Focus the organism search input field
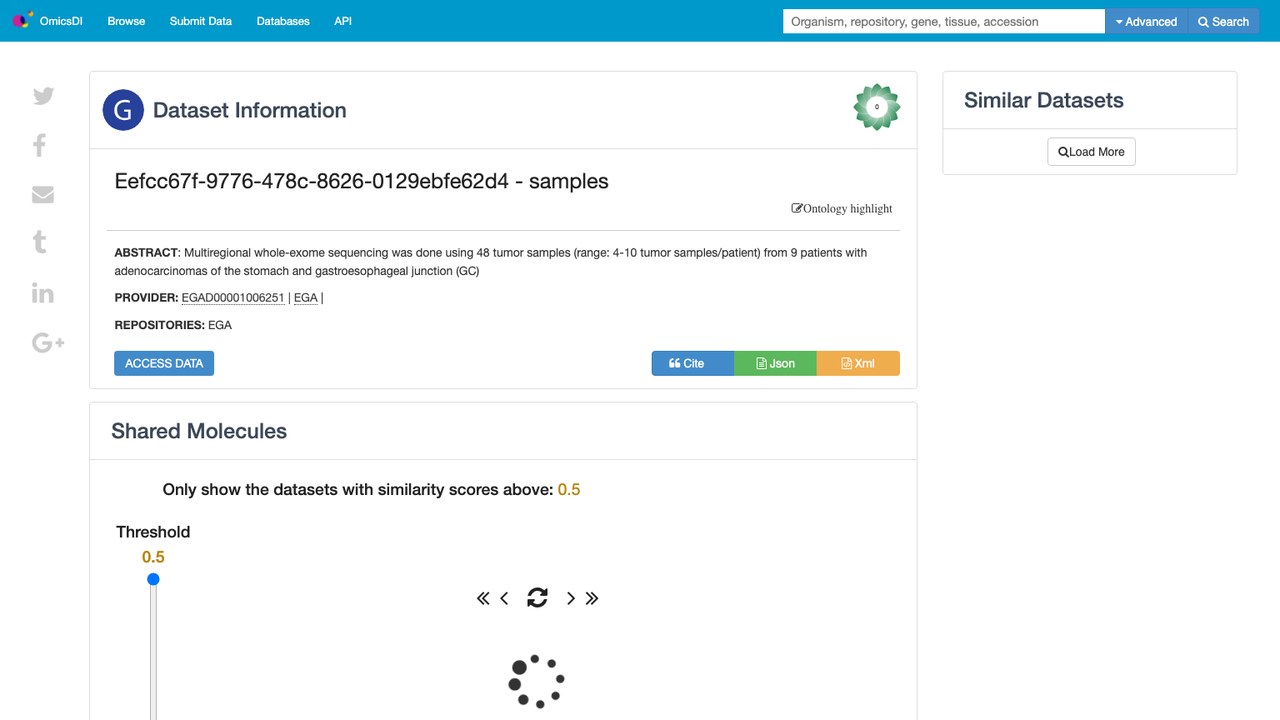 click(944, 21)
